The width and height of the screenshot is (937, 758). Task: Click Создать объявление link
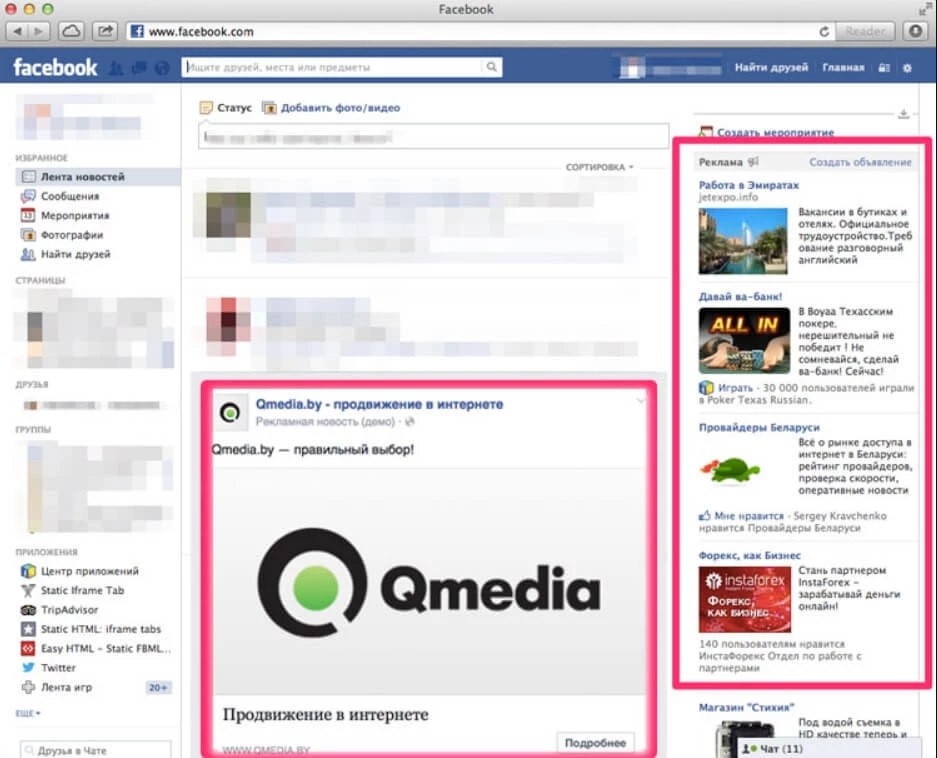(x=861, y=162)
